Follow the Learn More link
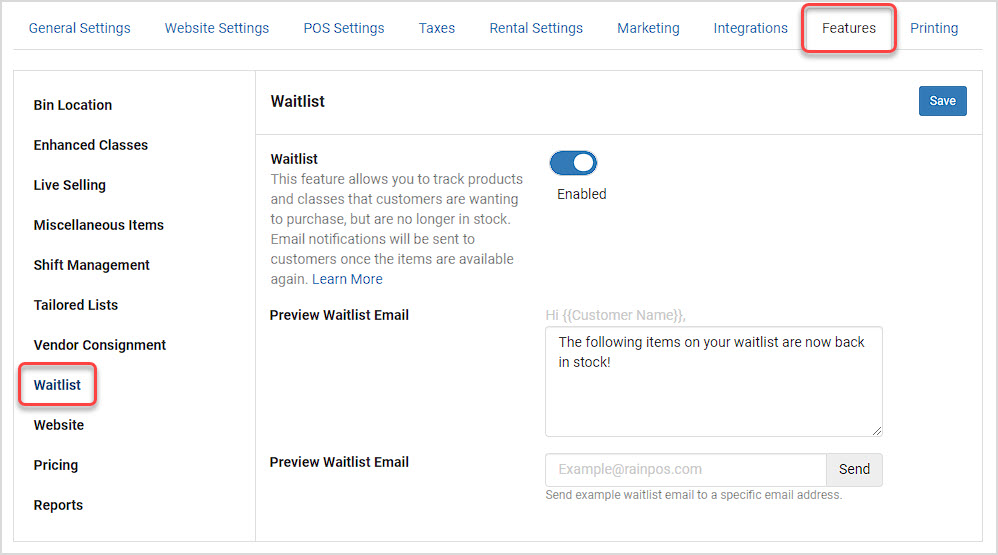998x555 pixels. [x=347, y=279]
